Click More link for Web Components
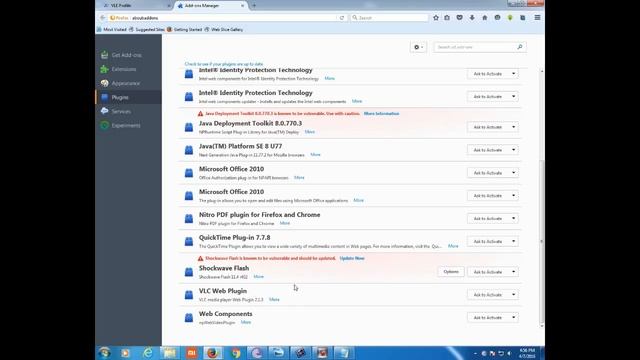This screenshot has height=360, width=640. point(246,322)
